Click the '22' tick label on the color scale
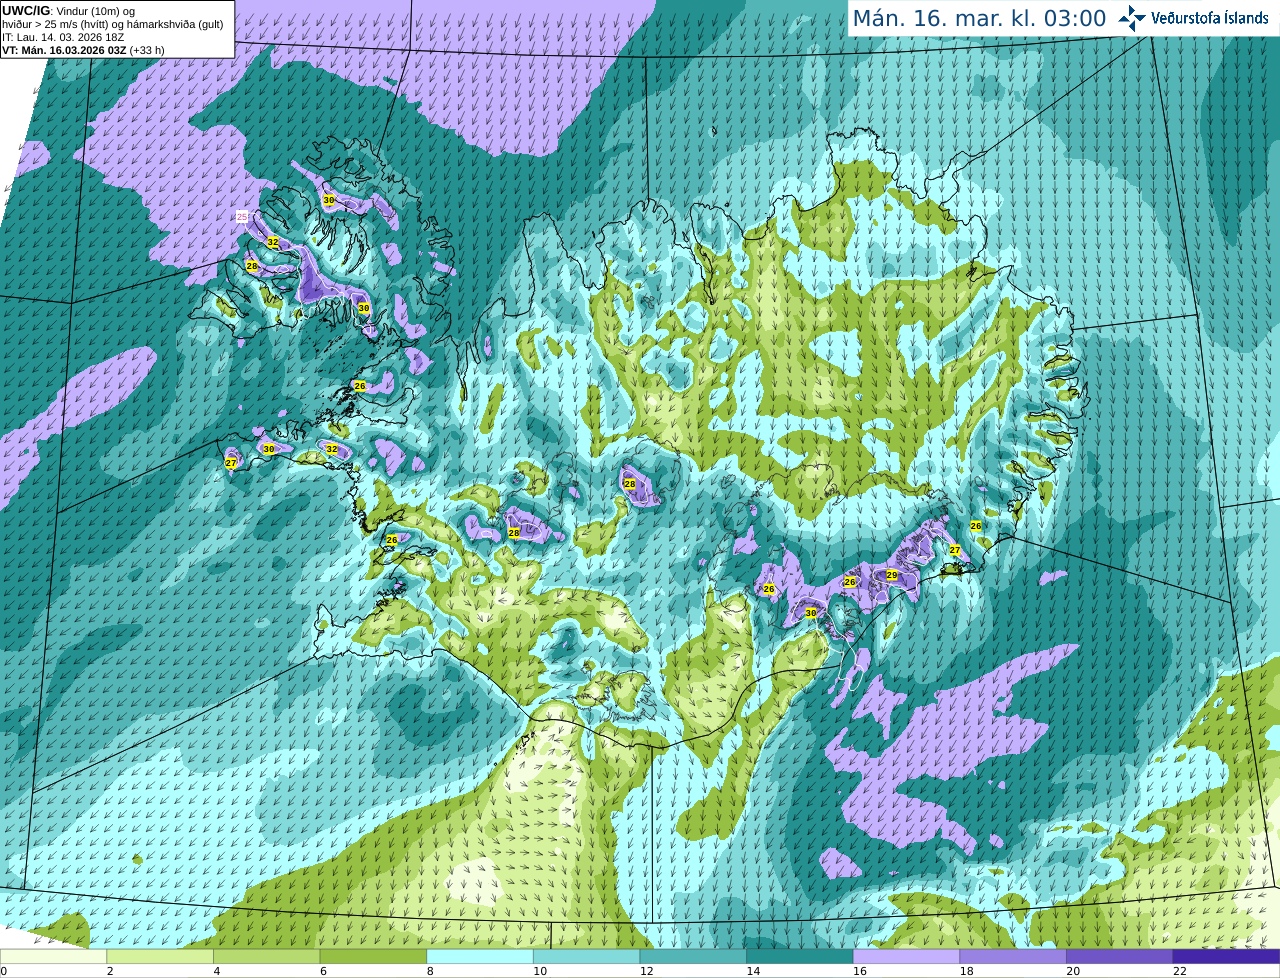This screenshot has width=1280, height=978. tap(1180, 971)
